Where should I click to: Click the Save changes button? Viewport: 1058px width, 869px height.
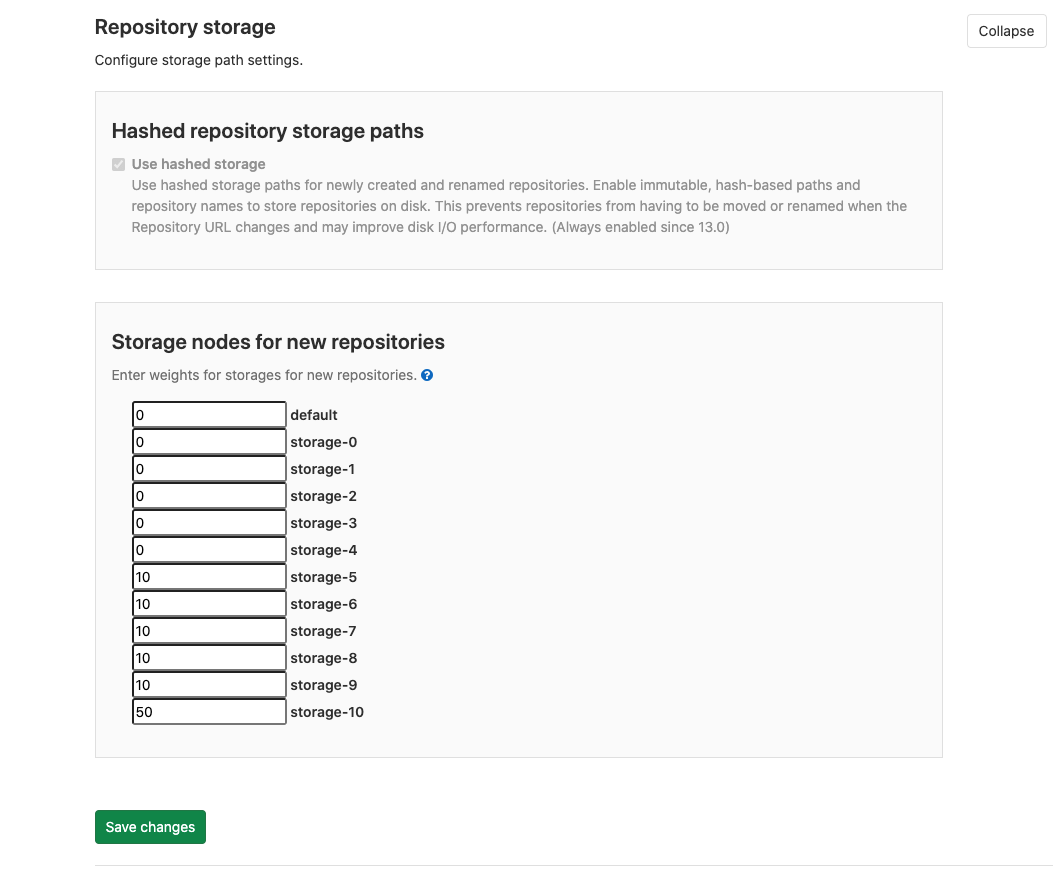[150, 827]
